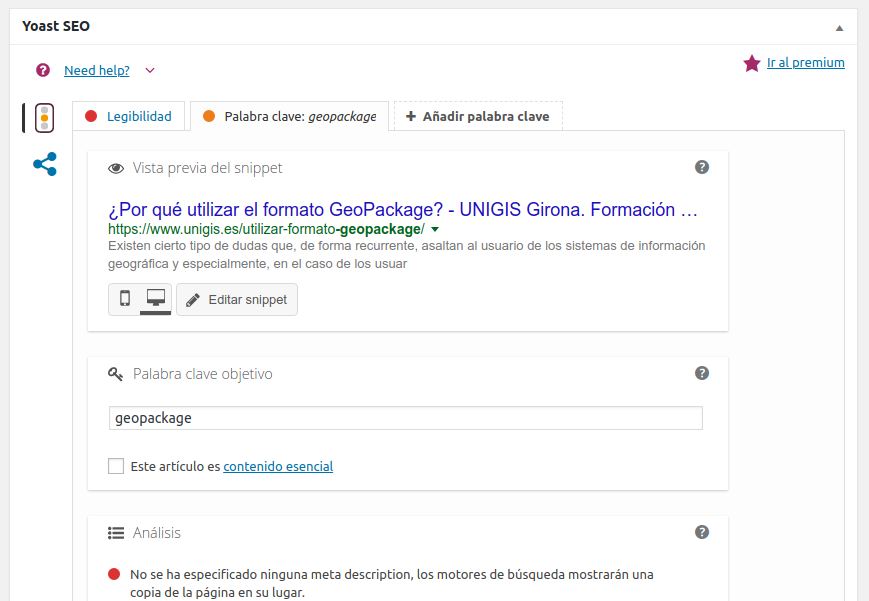Viewport: 869px width, 601px height.
Task: Click the Palabra clave objetivo heading
Action: (203, 374)
